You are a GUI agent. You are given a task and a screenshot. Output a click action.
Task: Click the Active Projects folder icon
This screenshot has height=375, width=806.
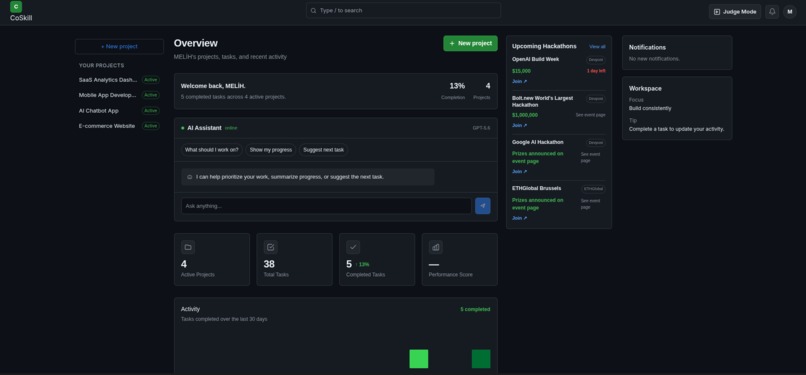(x=188, y=247)
